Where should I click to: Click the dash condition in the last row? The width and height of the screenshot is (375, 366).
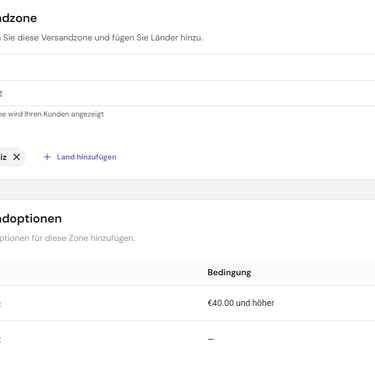pyautogui.click(x=211, y=339)
